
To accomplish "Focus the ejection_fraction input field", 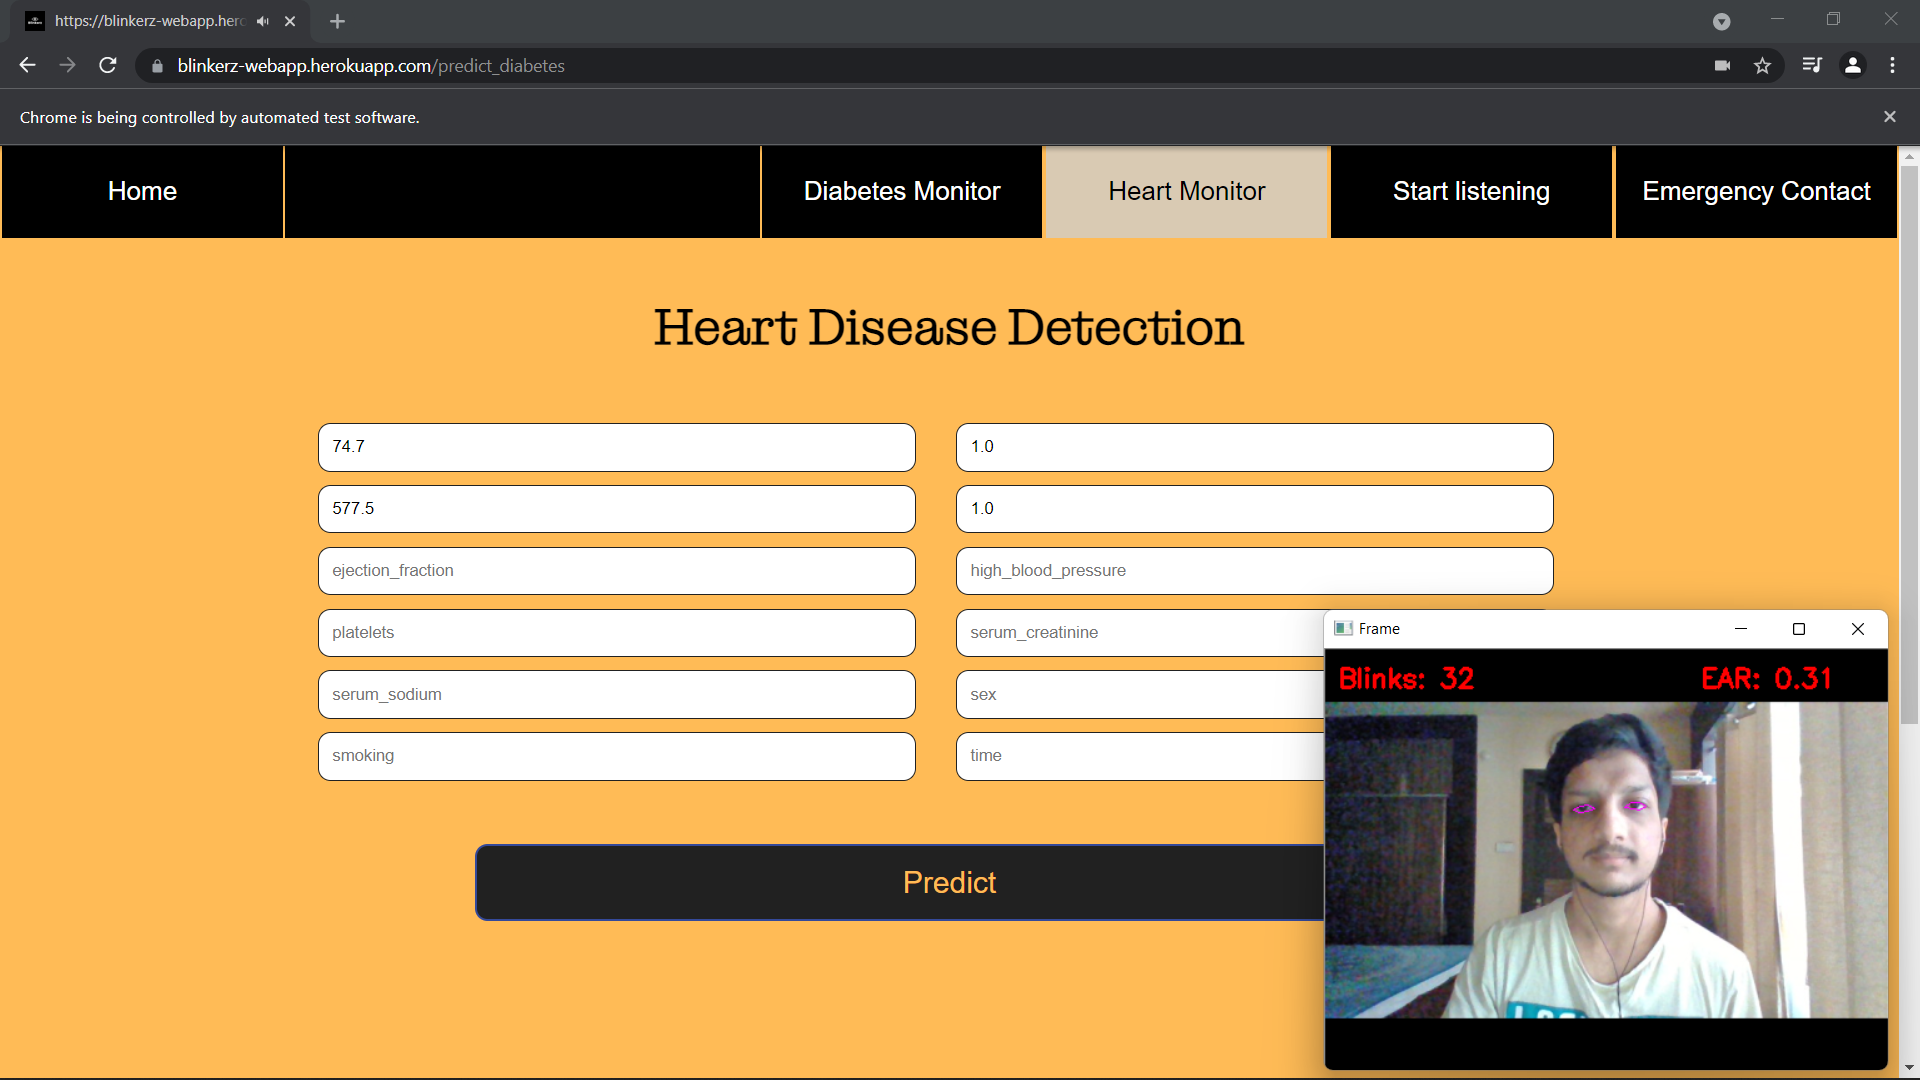I will point(616,570).
